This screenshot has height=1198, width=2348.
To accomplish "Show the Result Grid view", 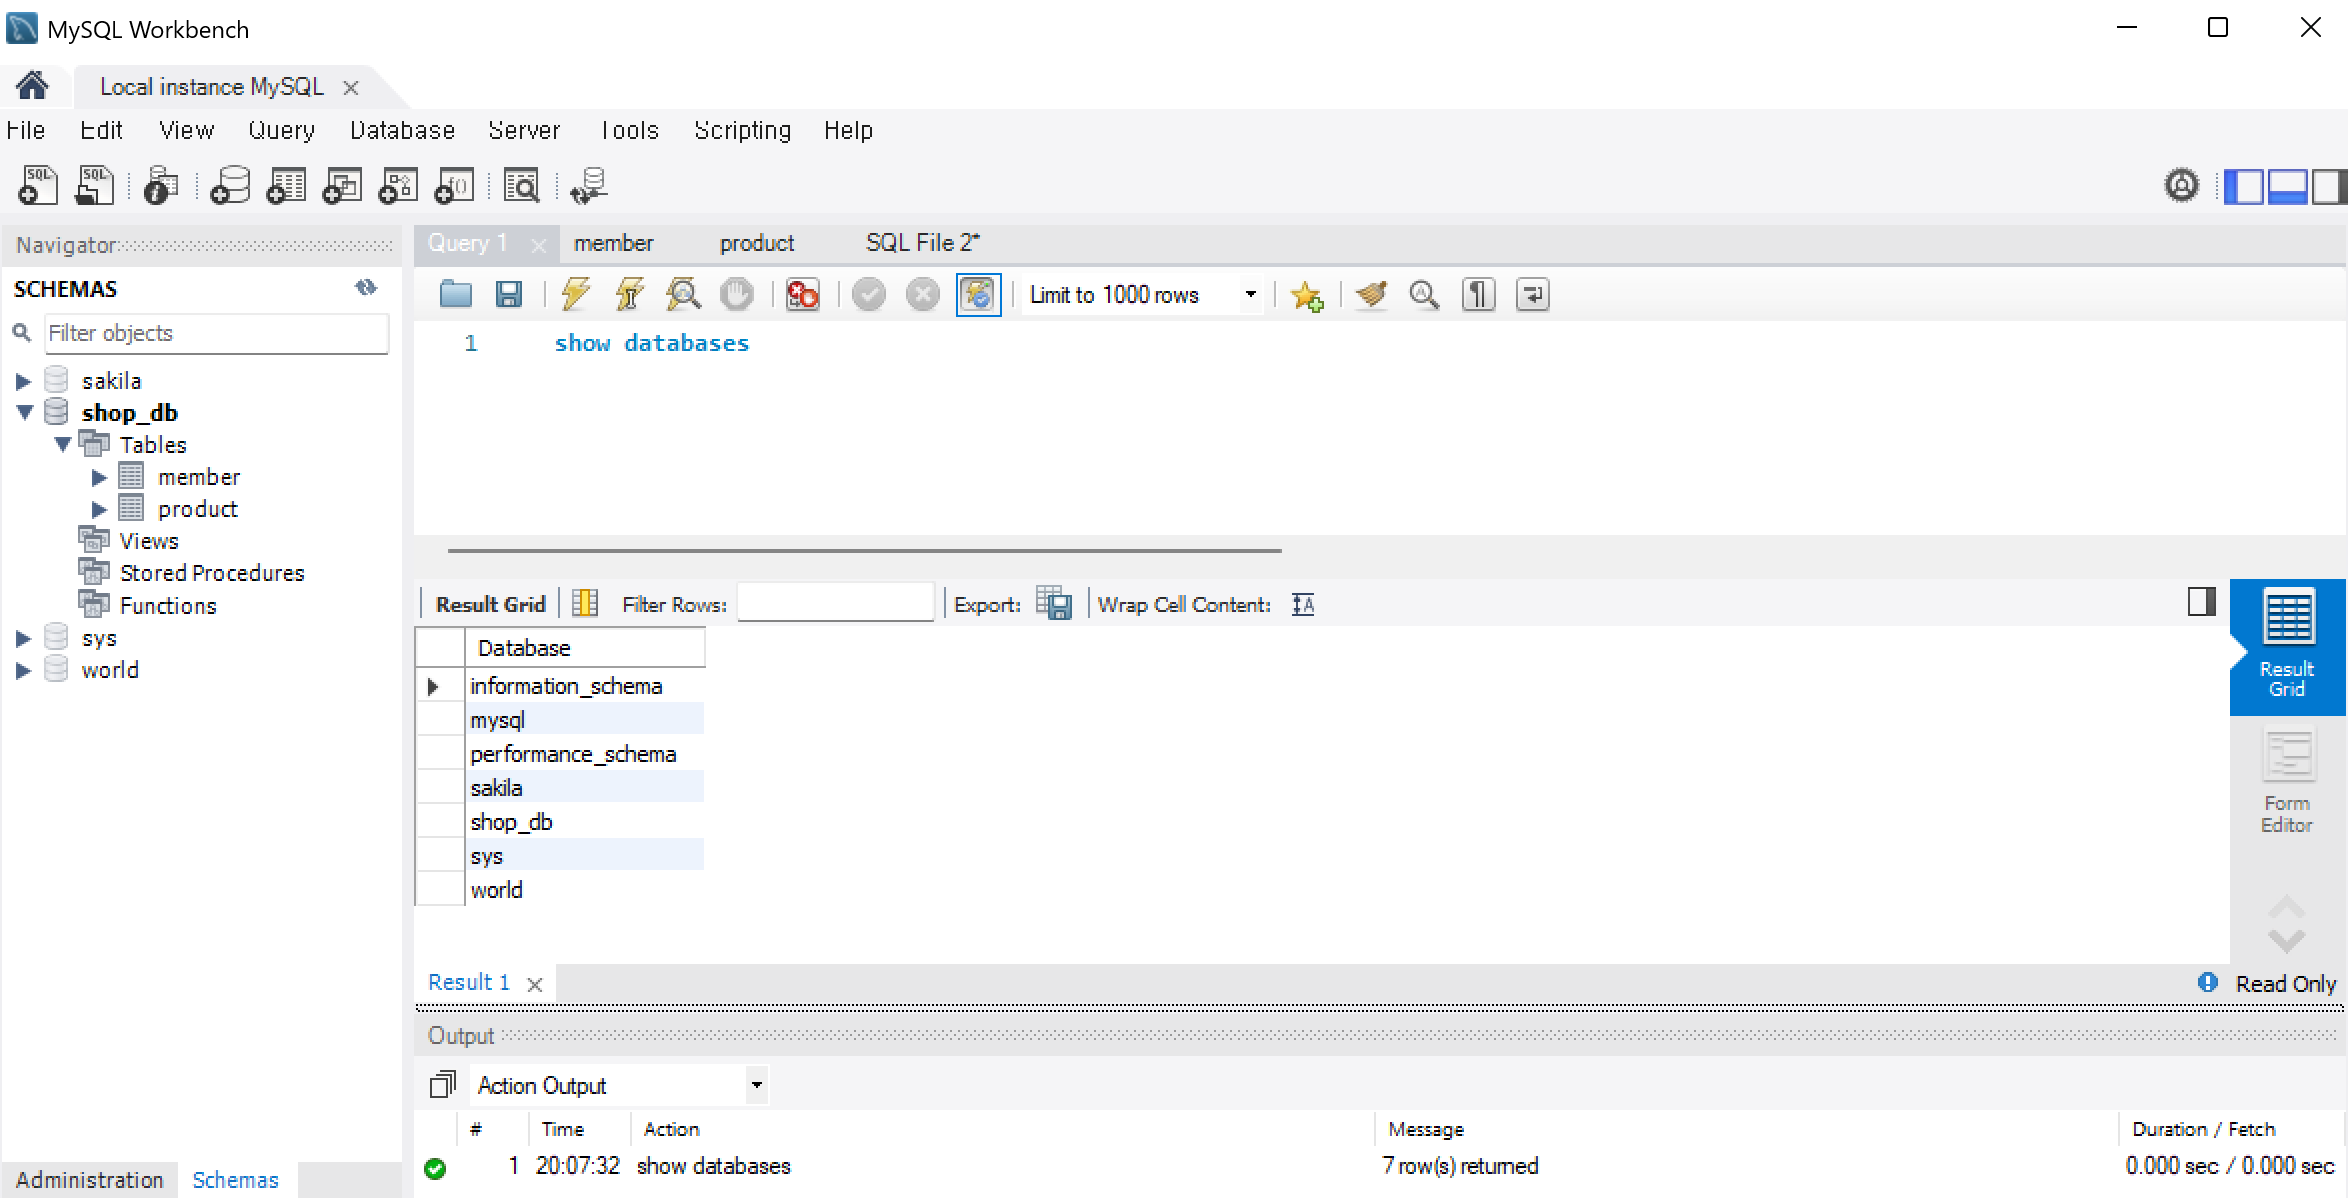I will coord(2288,646).
